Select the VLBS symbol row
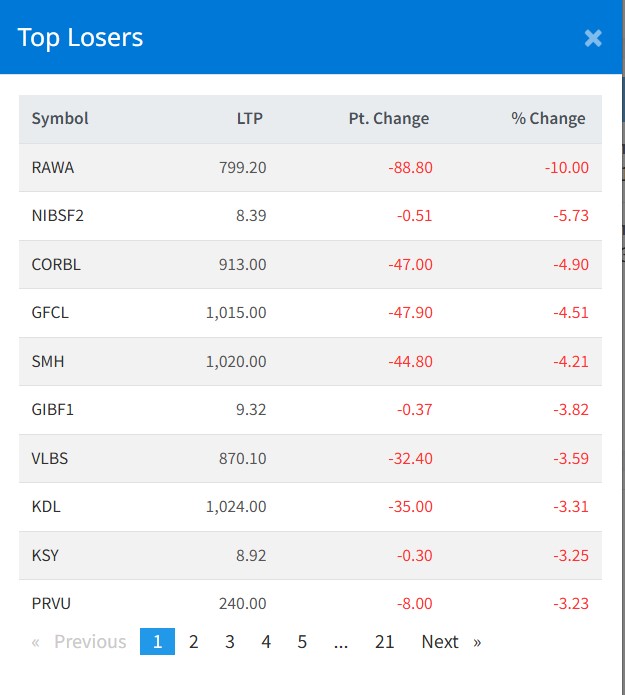The image size is (625, 695). [50, 459]
